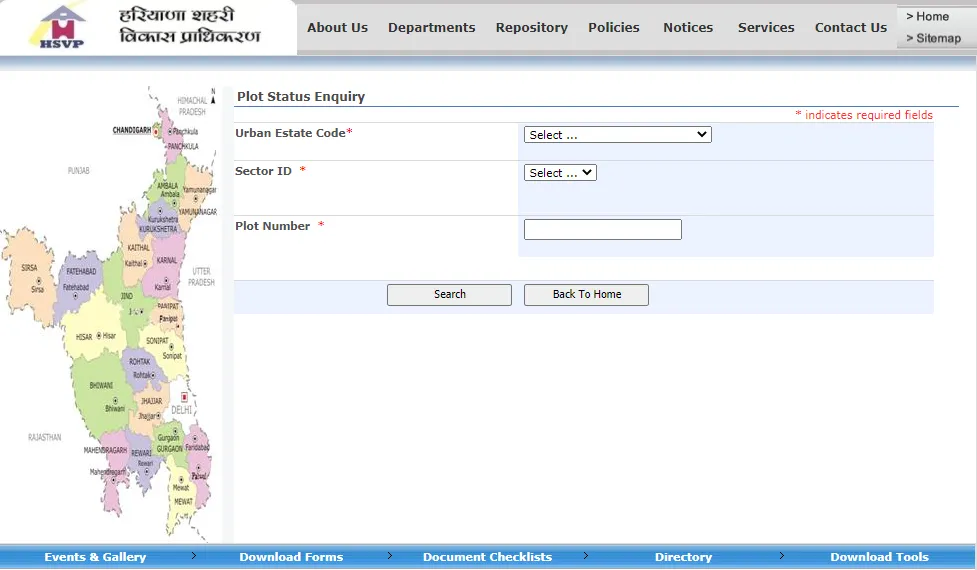Go to Directory in the footer
The width and height of the screenshot is (977, 570).
tap(683, 557)
